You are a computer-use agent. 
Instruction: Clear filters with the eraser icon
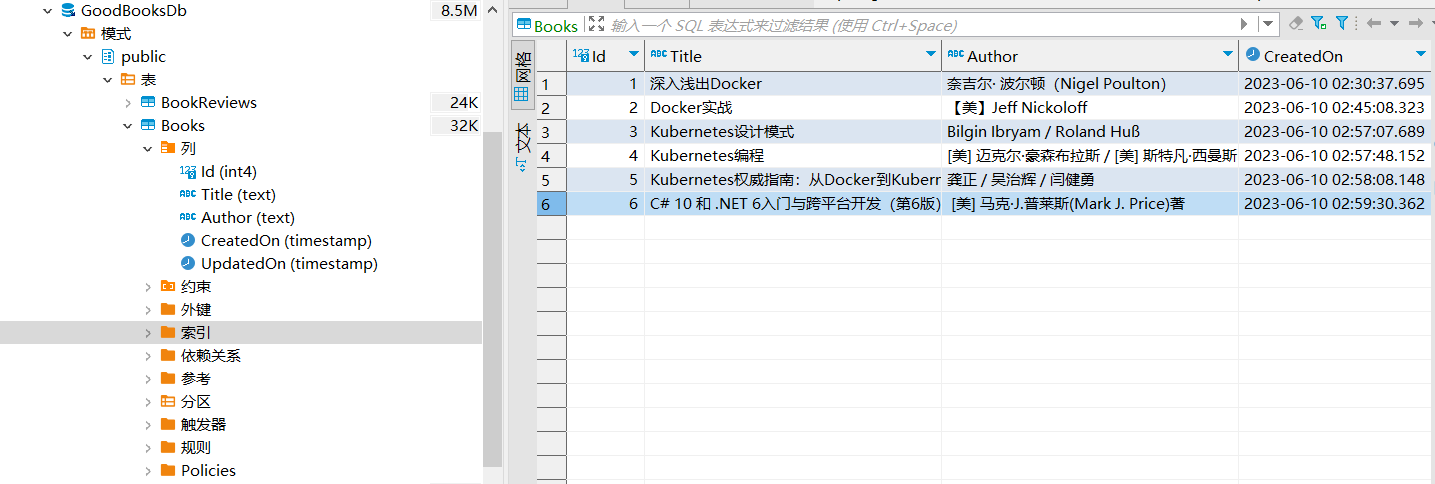(x=1297, y=24)
